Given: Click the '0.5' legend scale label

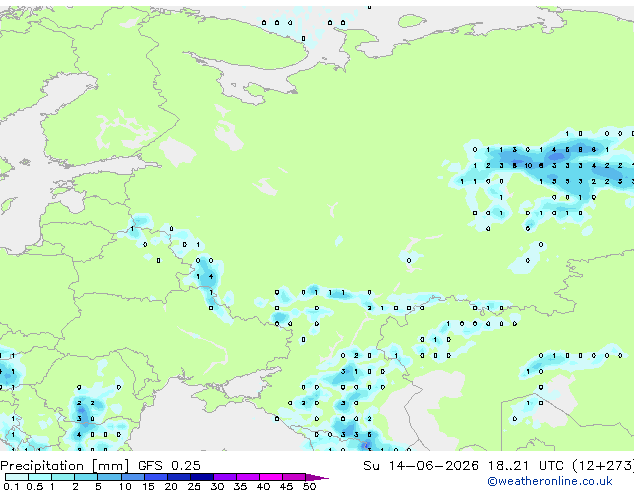Looking at the screenshot, I should (x=34, y=486).
